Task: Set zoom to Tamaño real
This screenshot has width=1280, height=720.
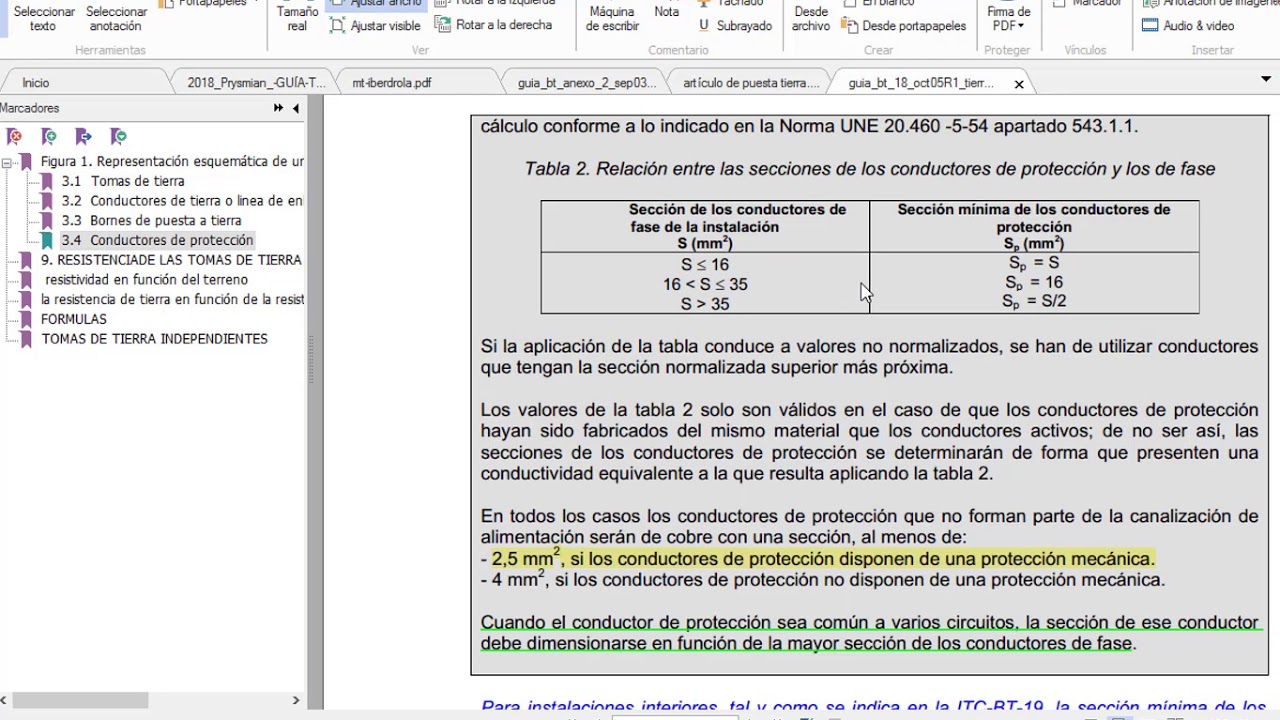Action: 297,19
